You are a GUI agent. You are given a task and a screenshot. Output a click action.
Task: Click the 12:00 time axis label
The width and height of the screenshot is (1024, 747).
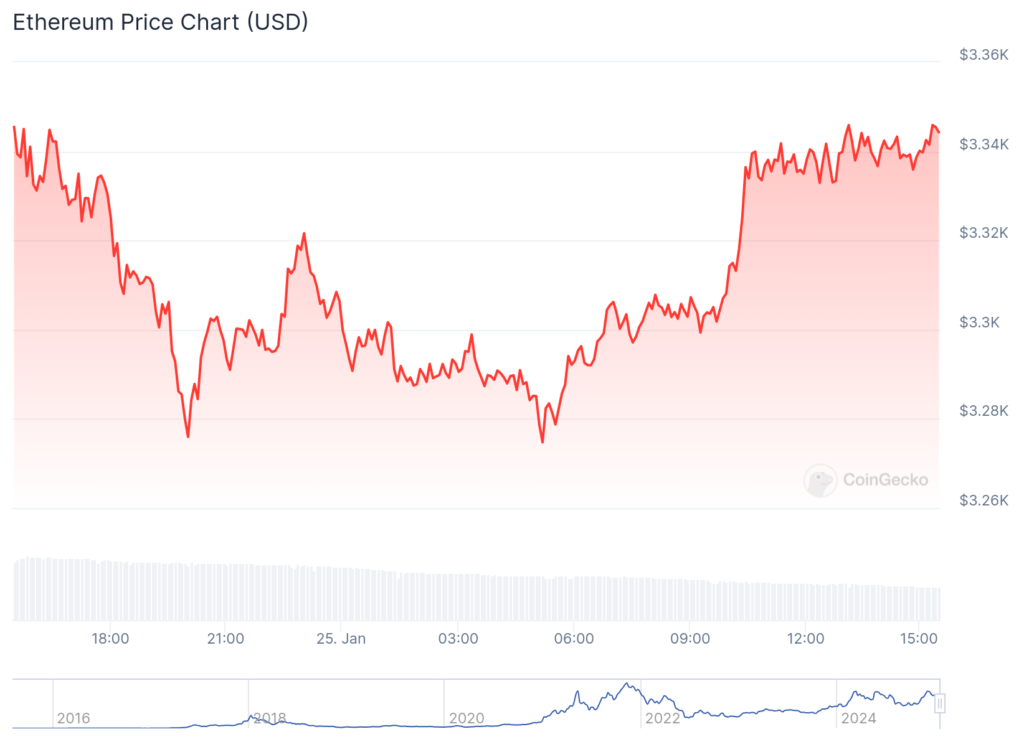pos(806,638)
